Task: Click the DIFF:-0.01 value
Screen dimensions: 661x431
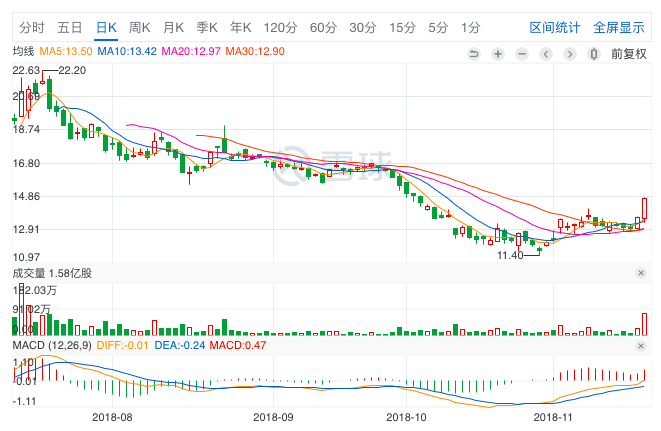Action: pos(123,345)
